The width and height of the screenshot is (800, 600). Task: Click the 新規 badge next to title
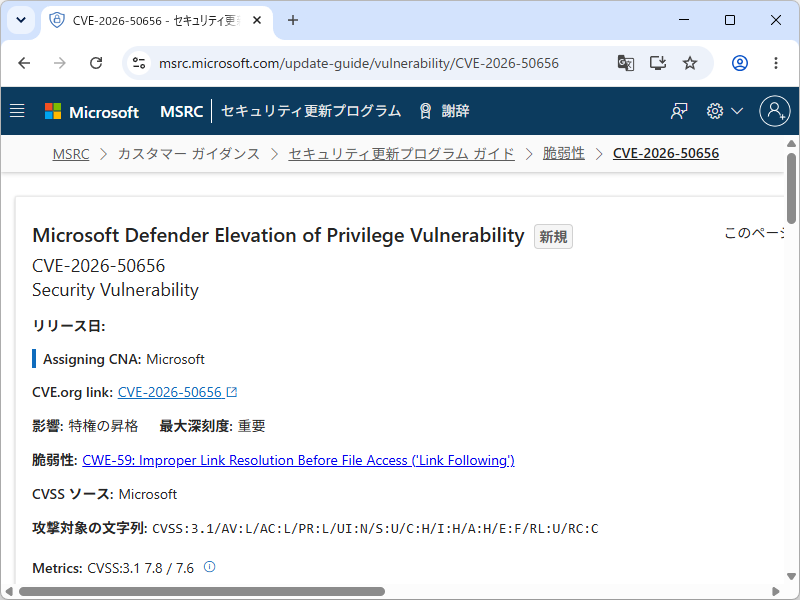[x=554, y=237]
